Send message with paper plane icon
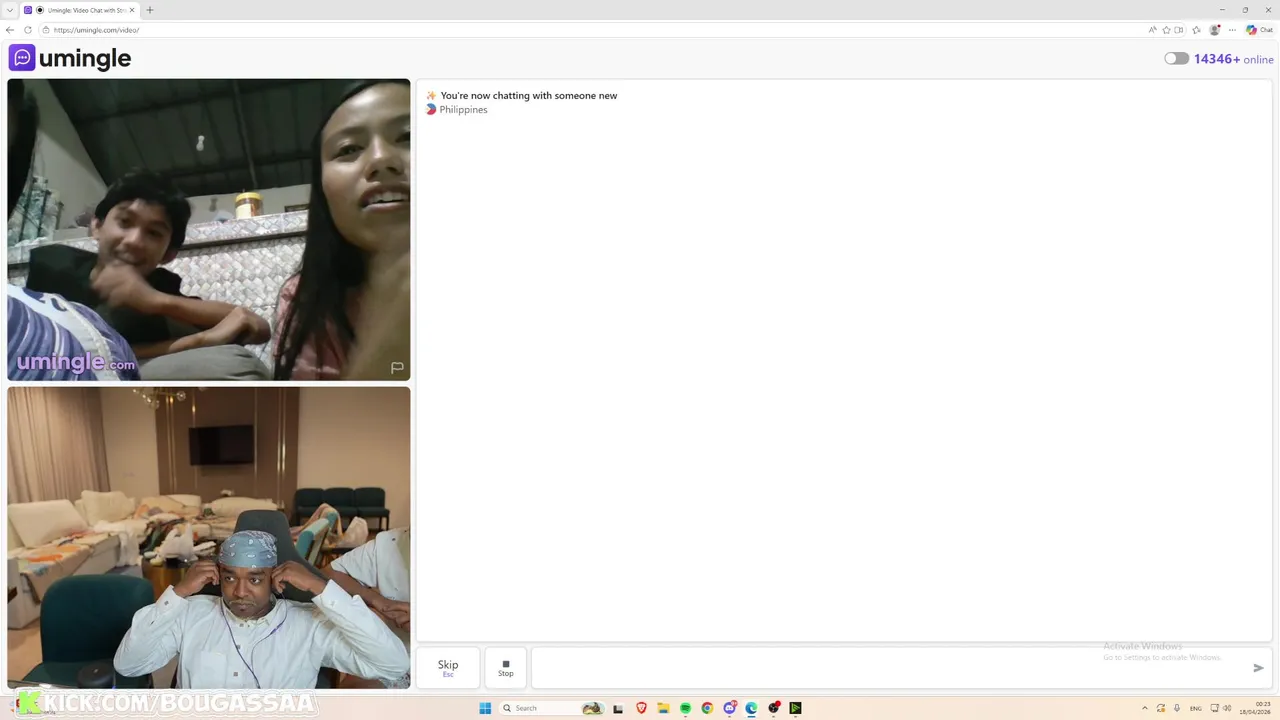 click(1258, 668)
